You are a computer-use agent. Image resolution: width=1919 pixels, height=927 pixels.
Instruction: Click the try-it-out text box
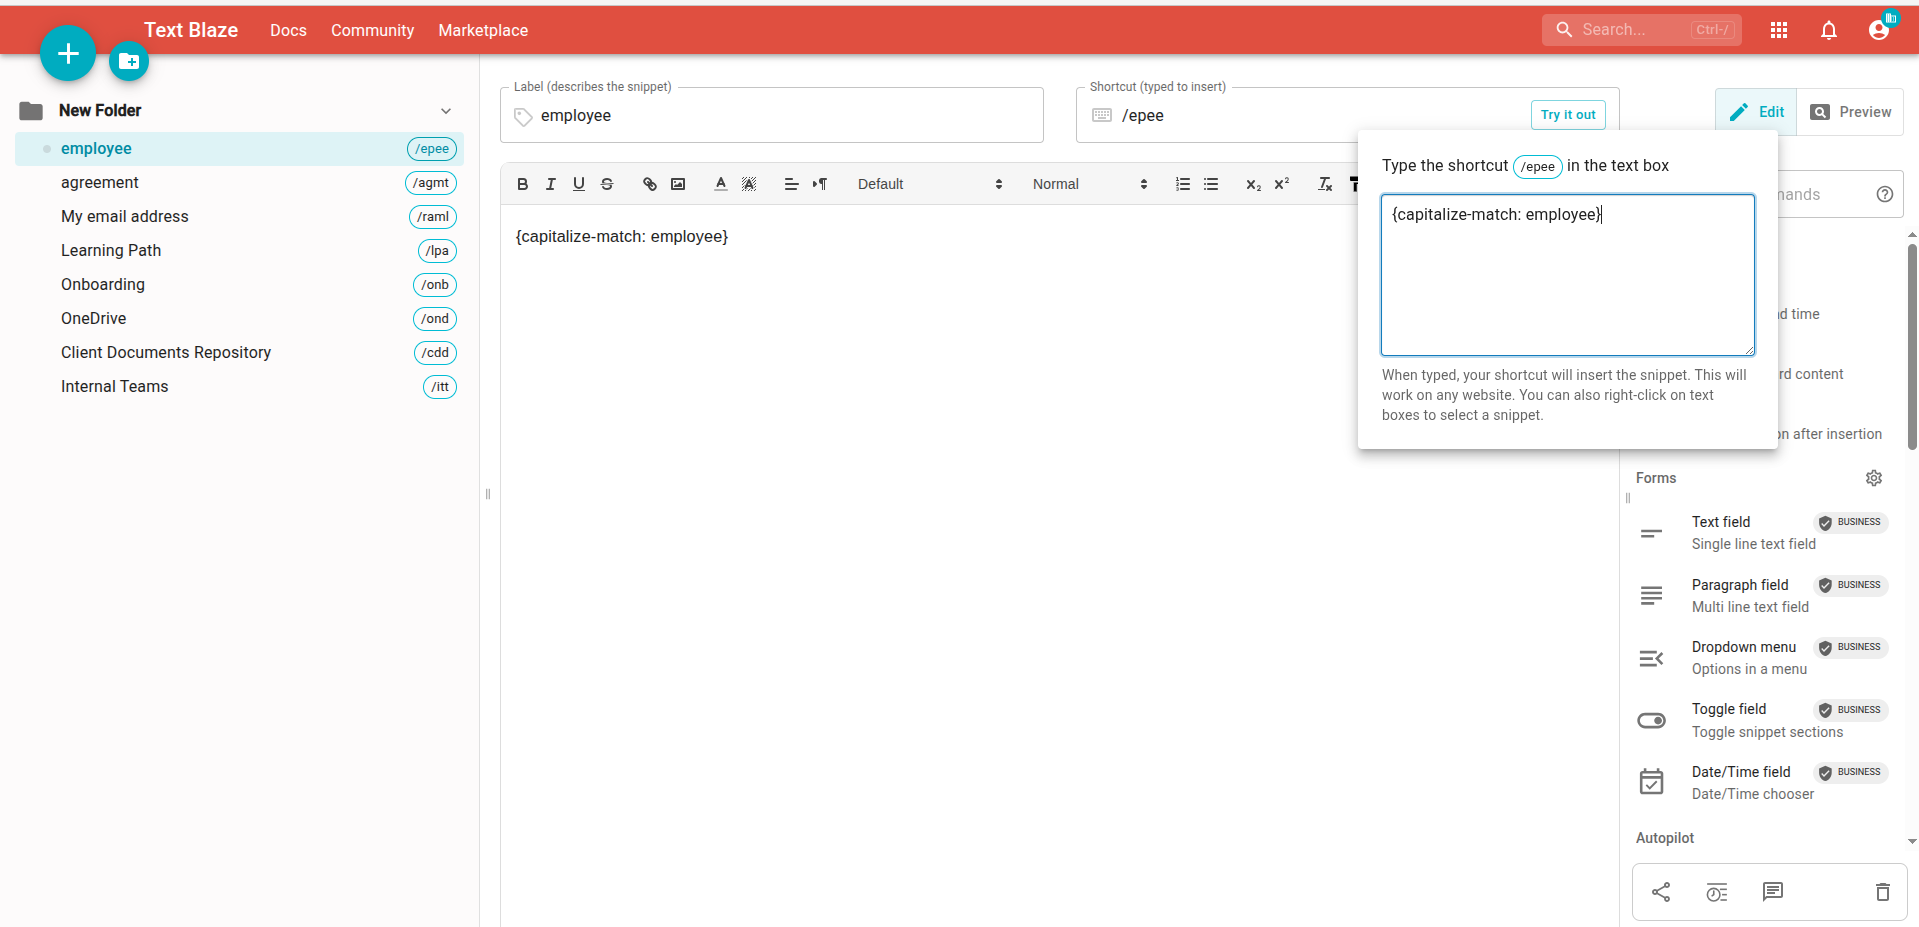[x=1568, y=275]
